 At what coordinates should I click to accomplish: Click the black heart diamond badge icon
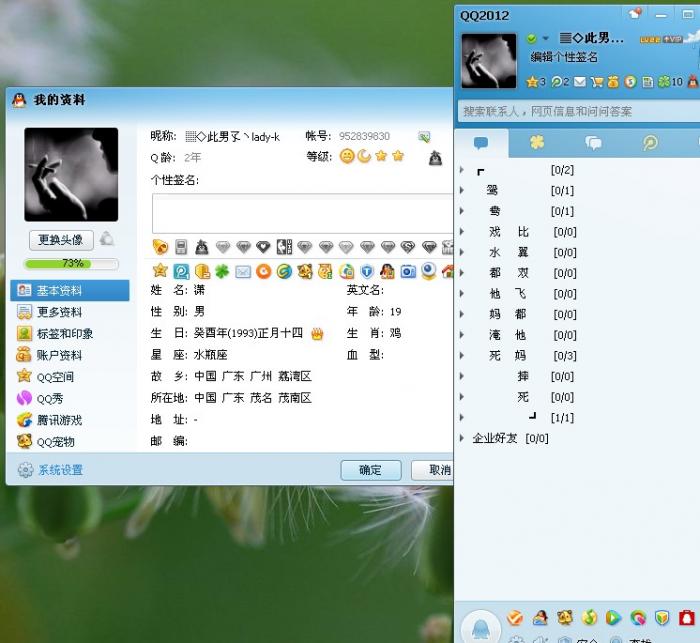pyautogui.click(x=263, y=246)
